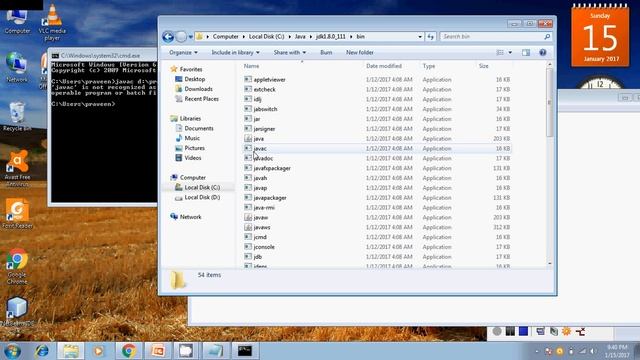The height and width of the screenshot is (360, 640).
Task: Launch Internet Explorer from taskbar
Action: click(42, 351)
